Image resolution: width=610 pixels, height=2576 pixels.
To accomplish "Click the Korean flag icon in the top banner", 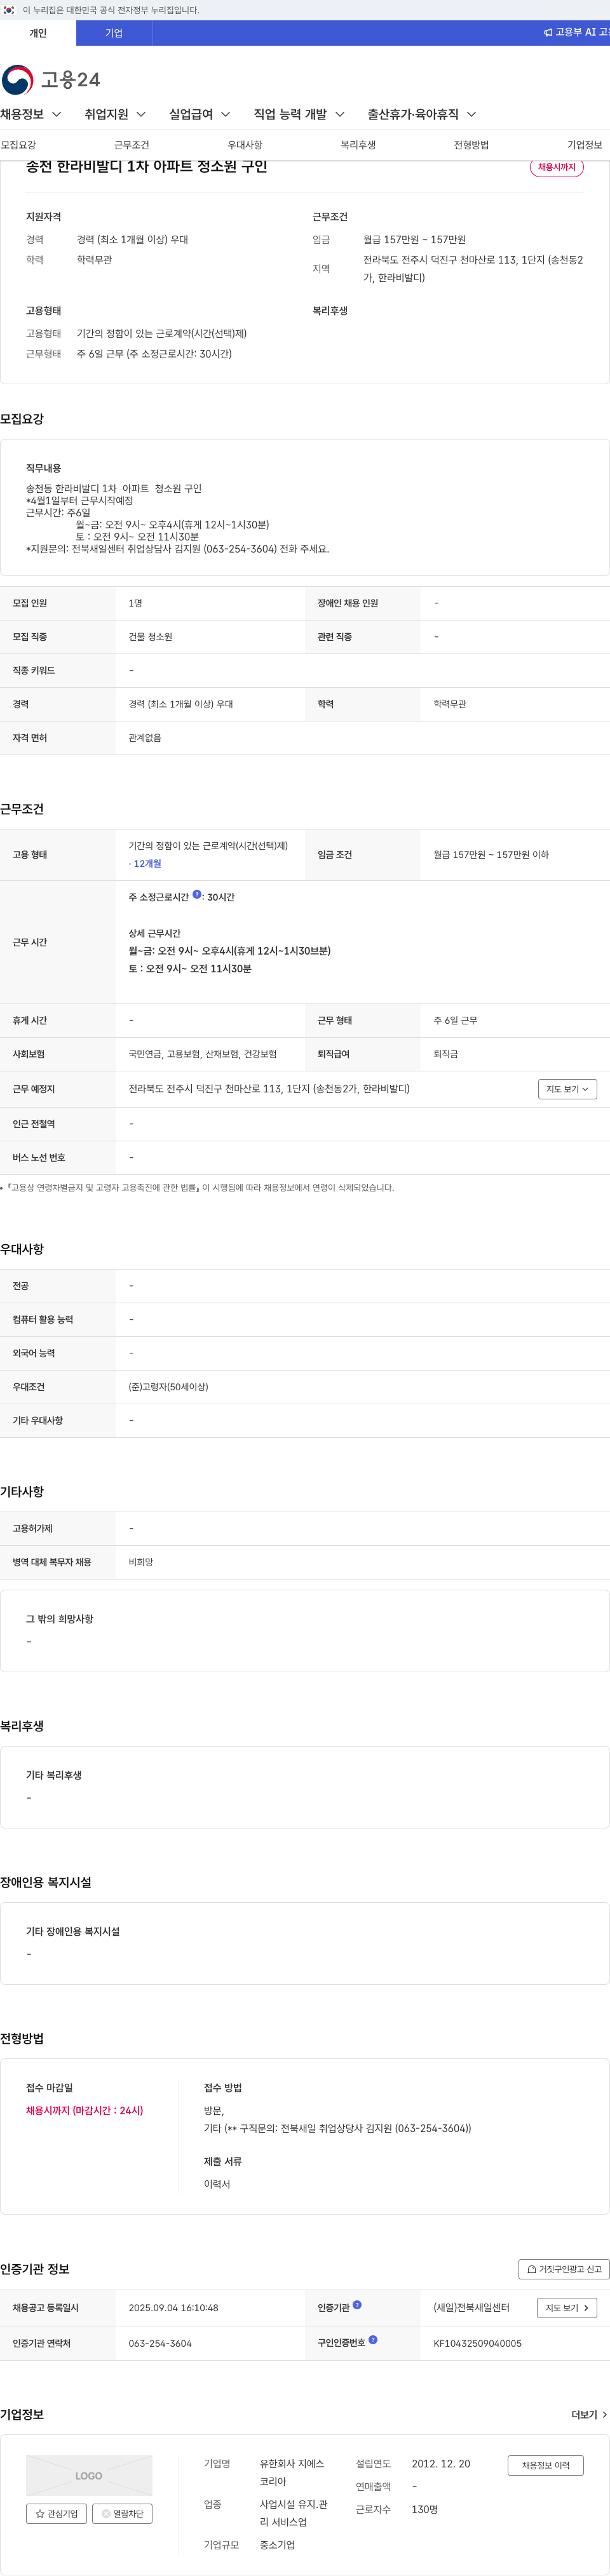I will (x=9, y=10).
